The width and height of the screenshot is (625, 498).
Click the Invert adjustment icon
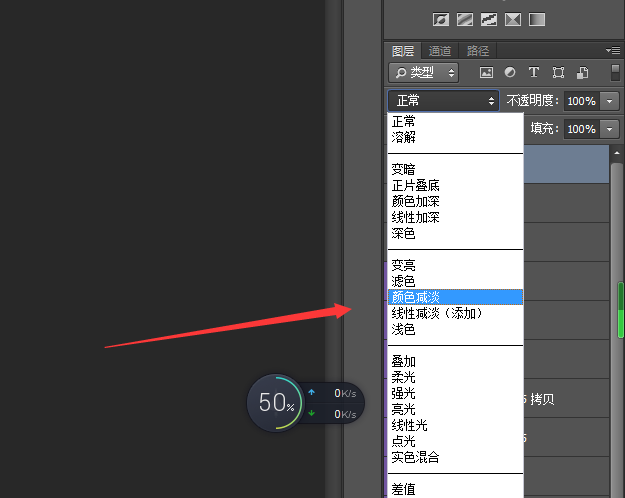[441, 19]
